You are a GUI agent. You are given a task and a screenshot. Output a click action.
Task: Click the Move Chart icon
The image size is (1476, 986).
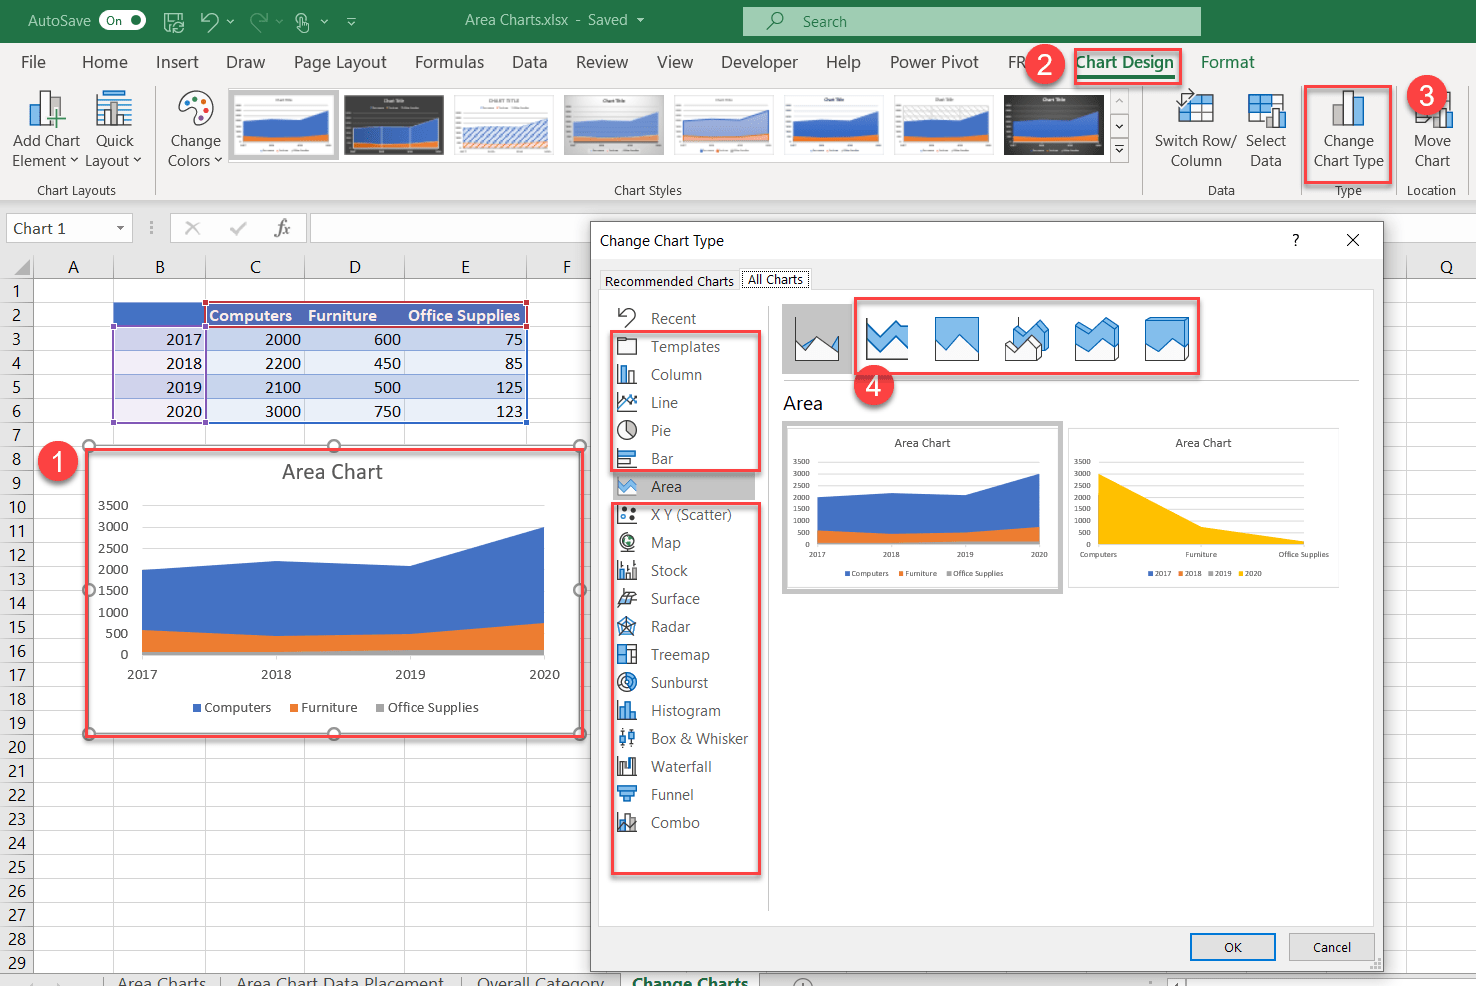1431,128
